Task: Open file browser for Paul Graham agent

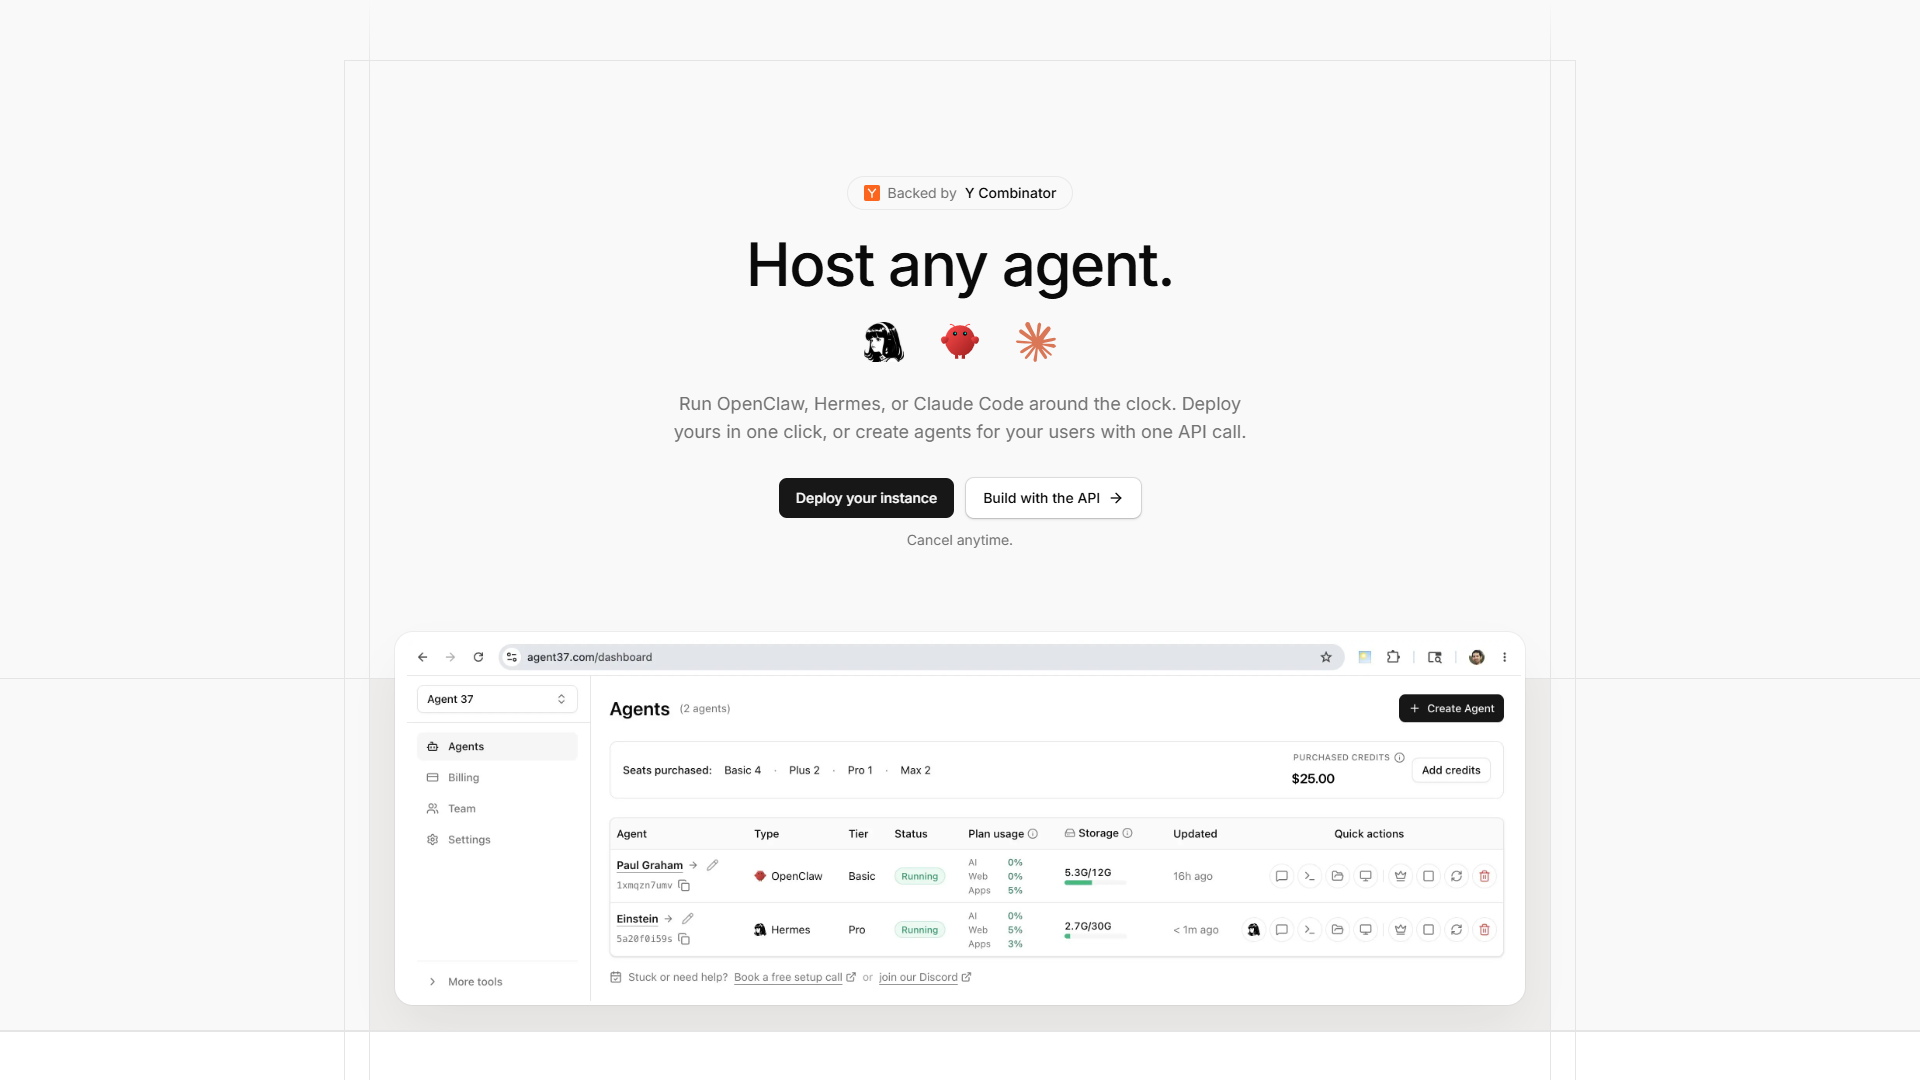Action: click(x=1337, y=876)
